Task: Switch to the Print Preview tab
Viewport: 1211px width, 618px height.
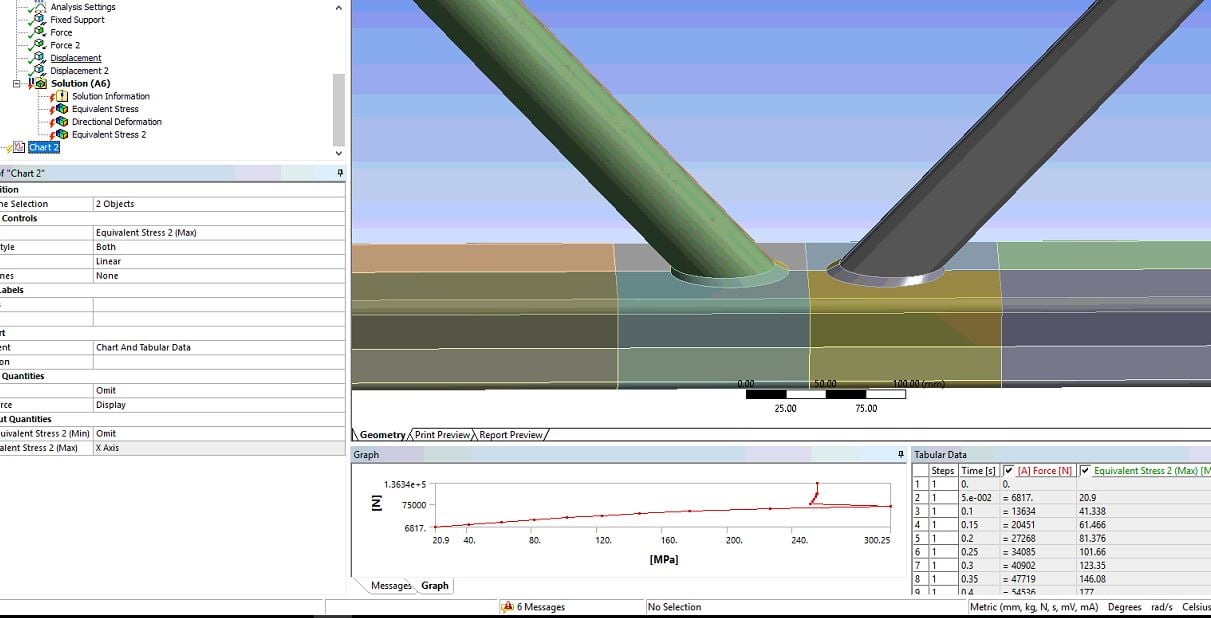Action: 442,435
